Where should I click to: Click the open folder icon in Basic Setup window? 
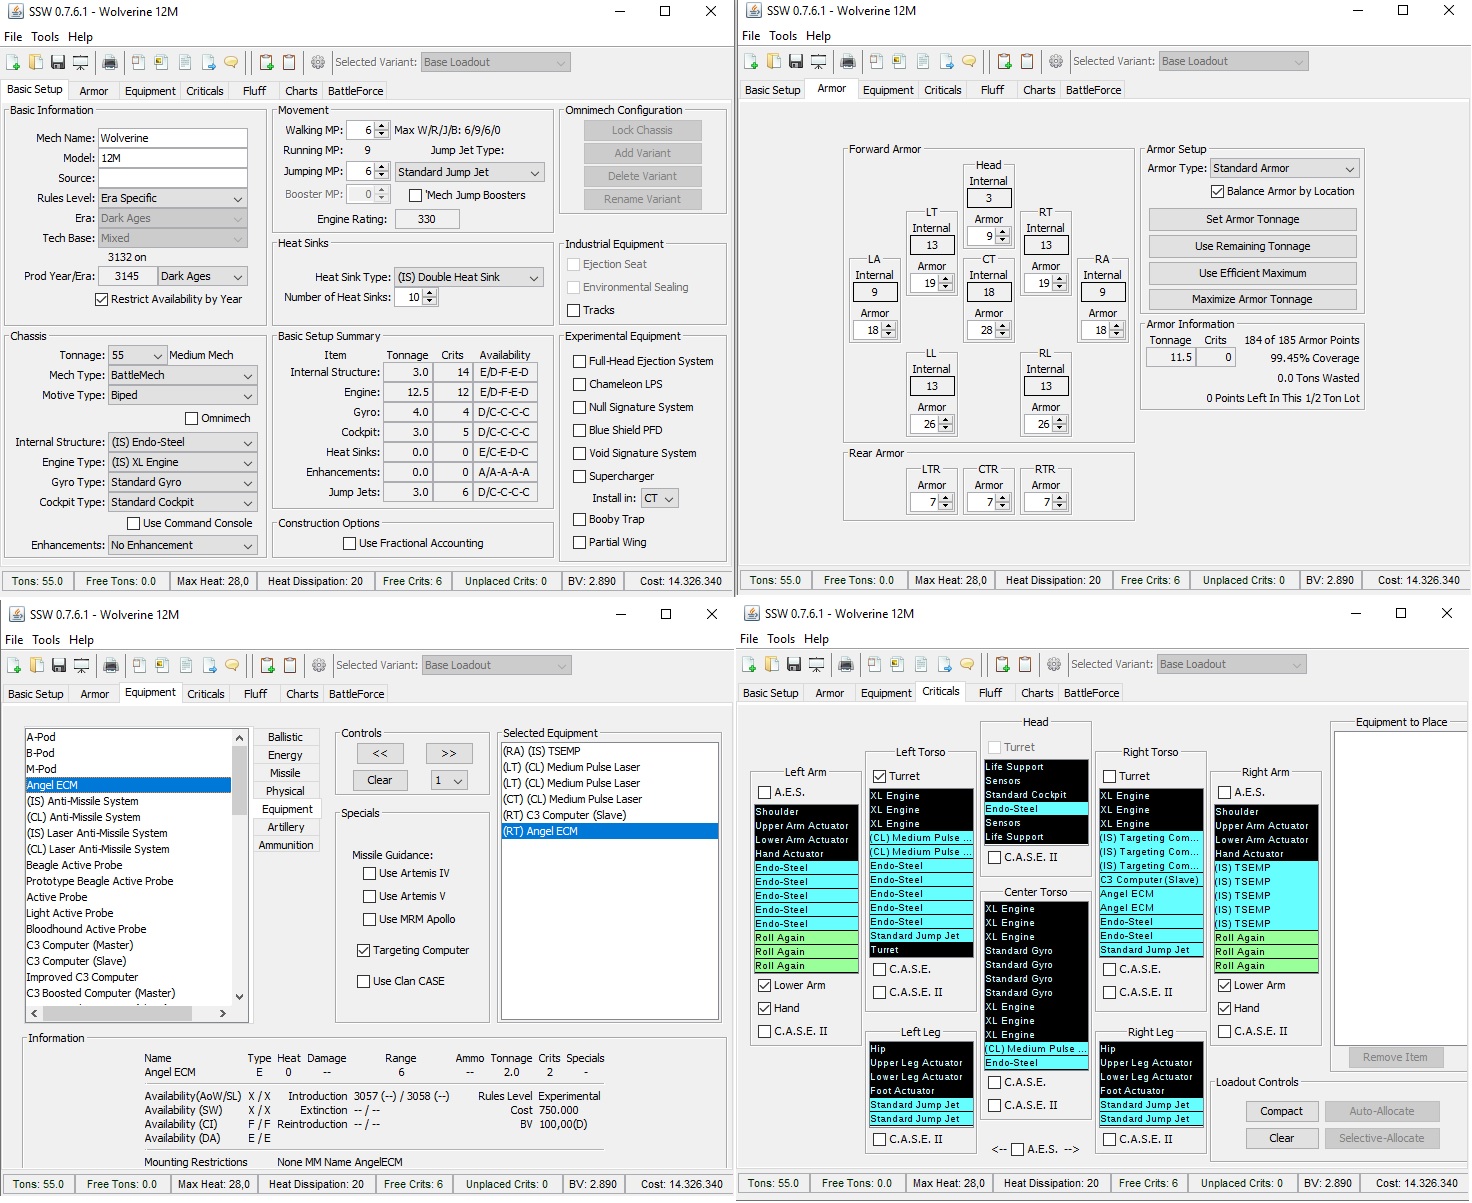coord(35,62)
